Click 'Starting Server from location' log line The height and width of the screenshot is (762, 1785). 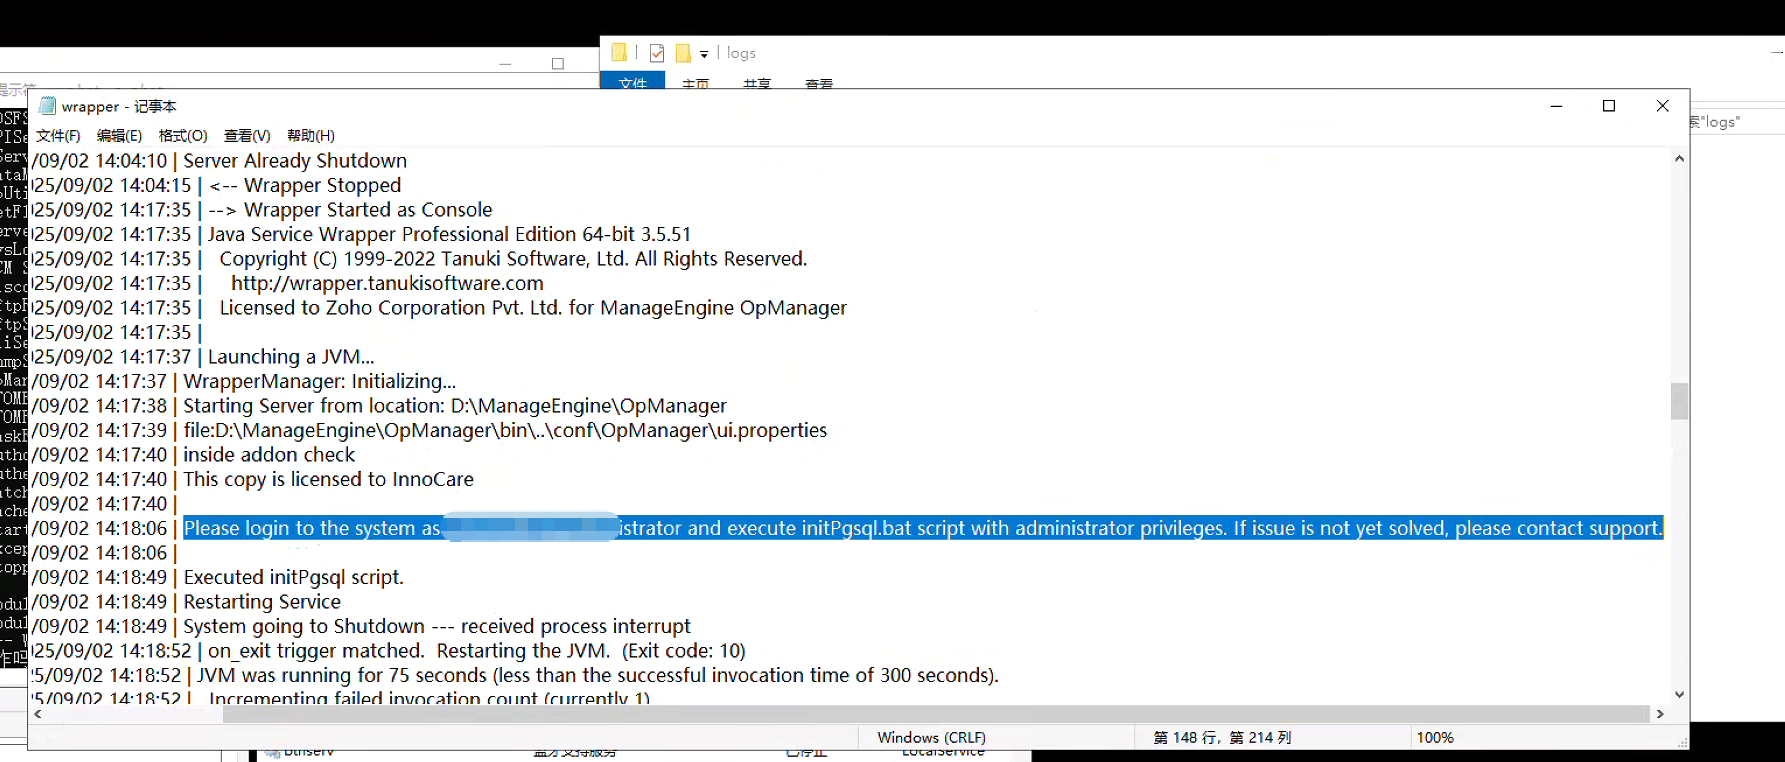(455, 406)
